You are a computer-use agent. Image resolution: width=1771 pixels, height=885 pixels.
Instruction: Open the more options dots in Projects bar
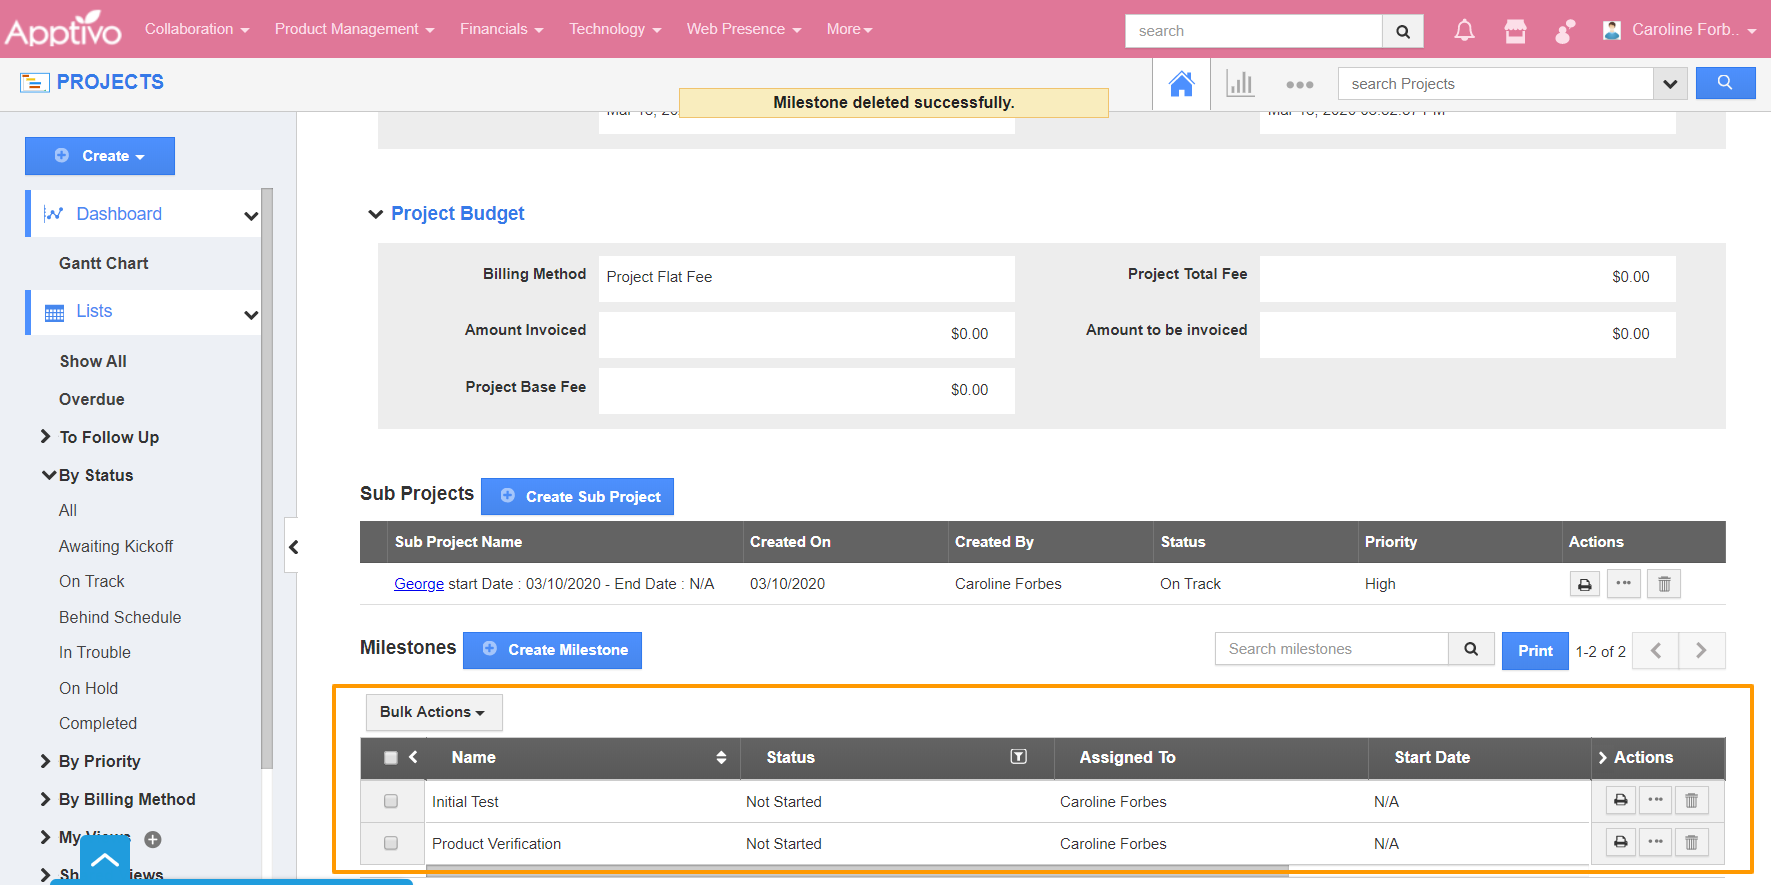1299,85
